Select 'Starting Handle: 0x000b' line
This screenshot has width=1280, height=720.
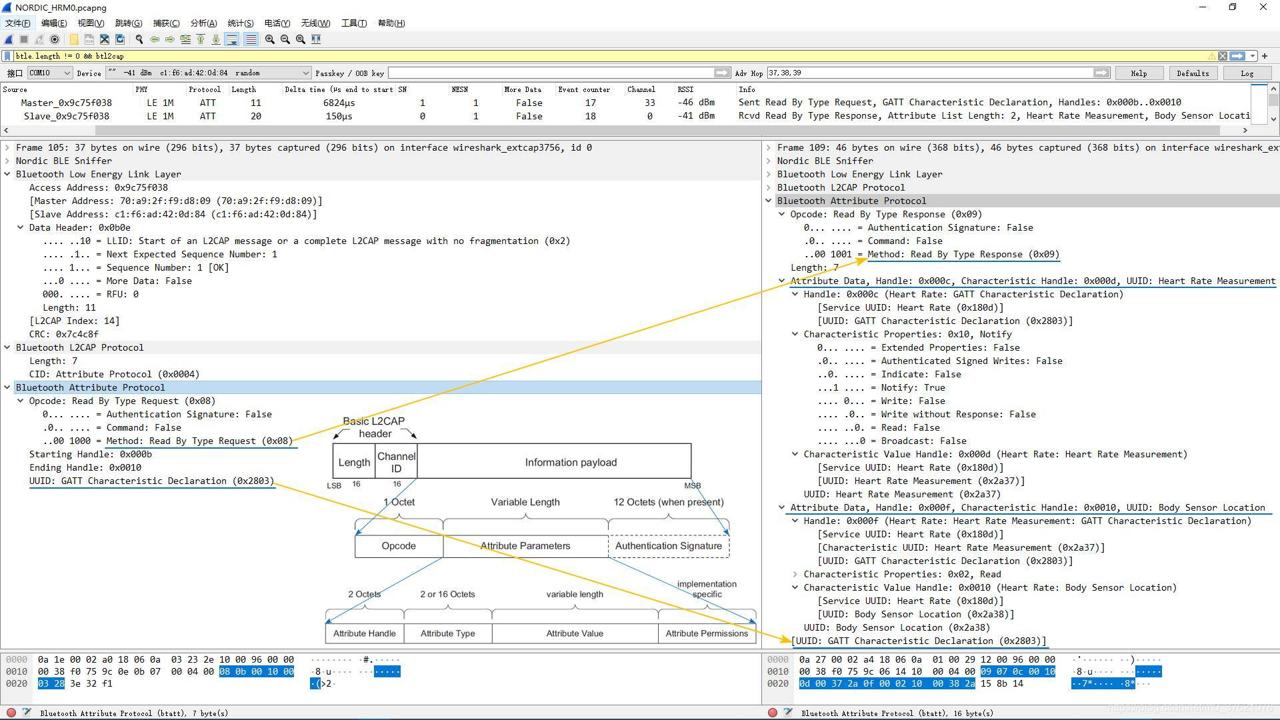[91, 454]
